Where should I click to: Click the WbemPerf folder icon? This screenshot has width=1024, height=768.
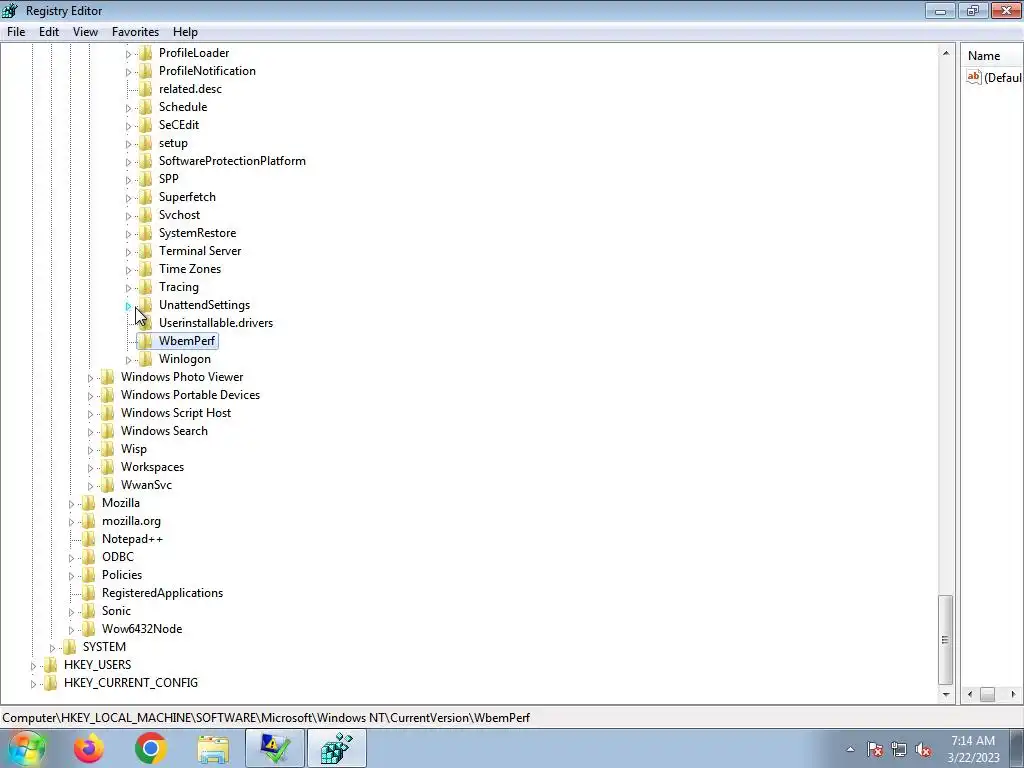pos(146,341)
